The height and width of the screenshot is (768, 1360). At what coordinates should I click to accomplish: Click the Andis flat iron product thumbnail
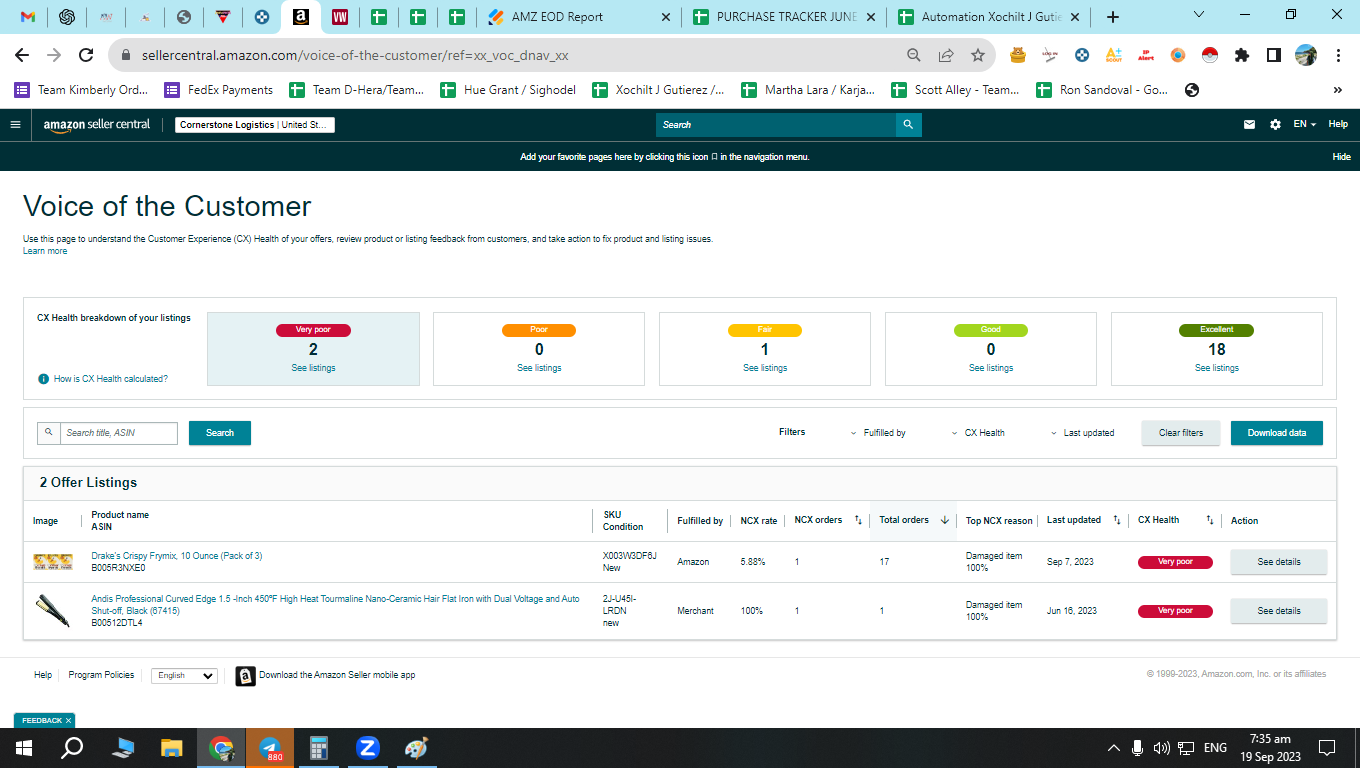tap(53, 611)
